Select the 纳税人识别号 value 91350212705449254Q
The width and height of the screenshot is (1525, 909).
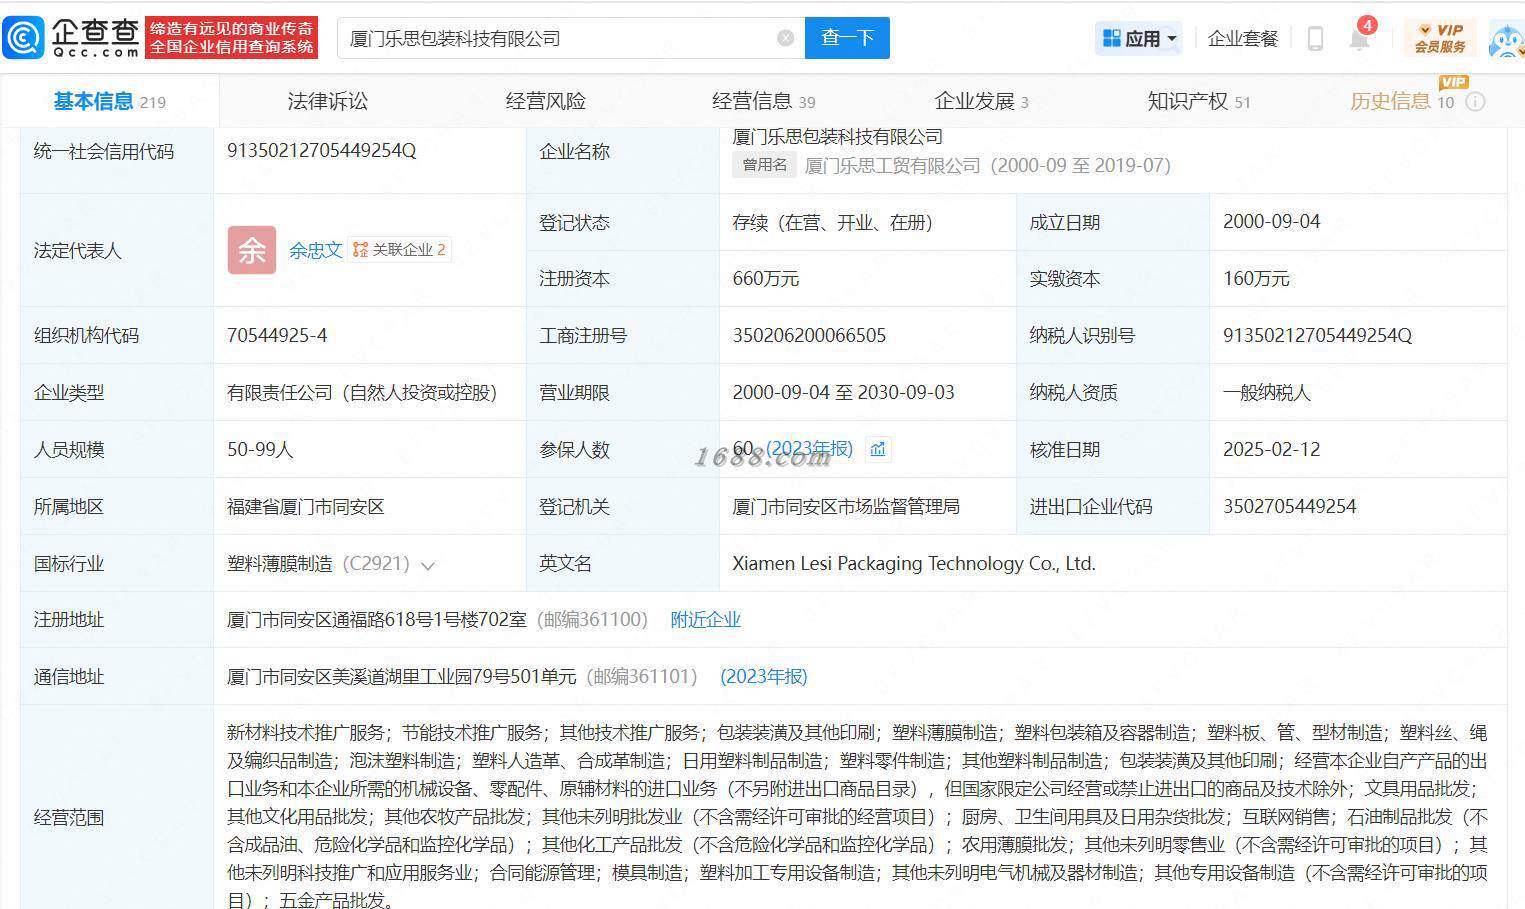point(1317,336)
